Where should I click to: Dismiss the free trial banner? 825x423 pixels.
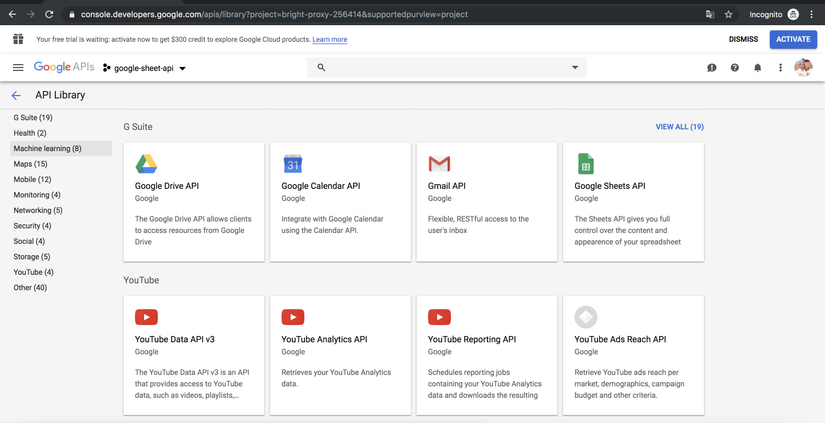[743, 39]
